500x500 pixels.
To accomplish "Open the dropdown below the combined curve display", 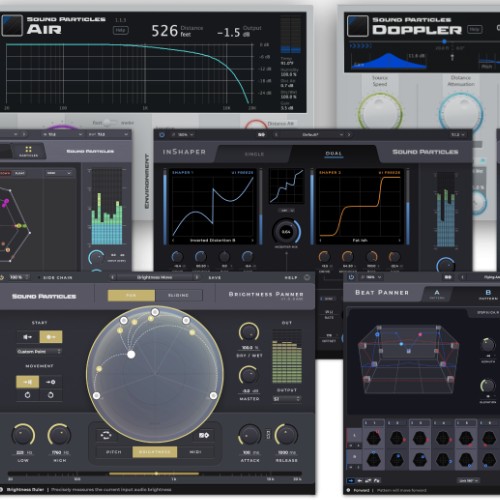I will pos(286,211).
